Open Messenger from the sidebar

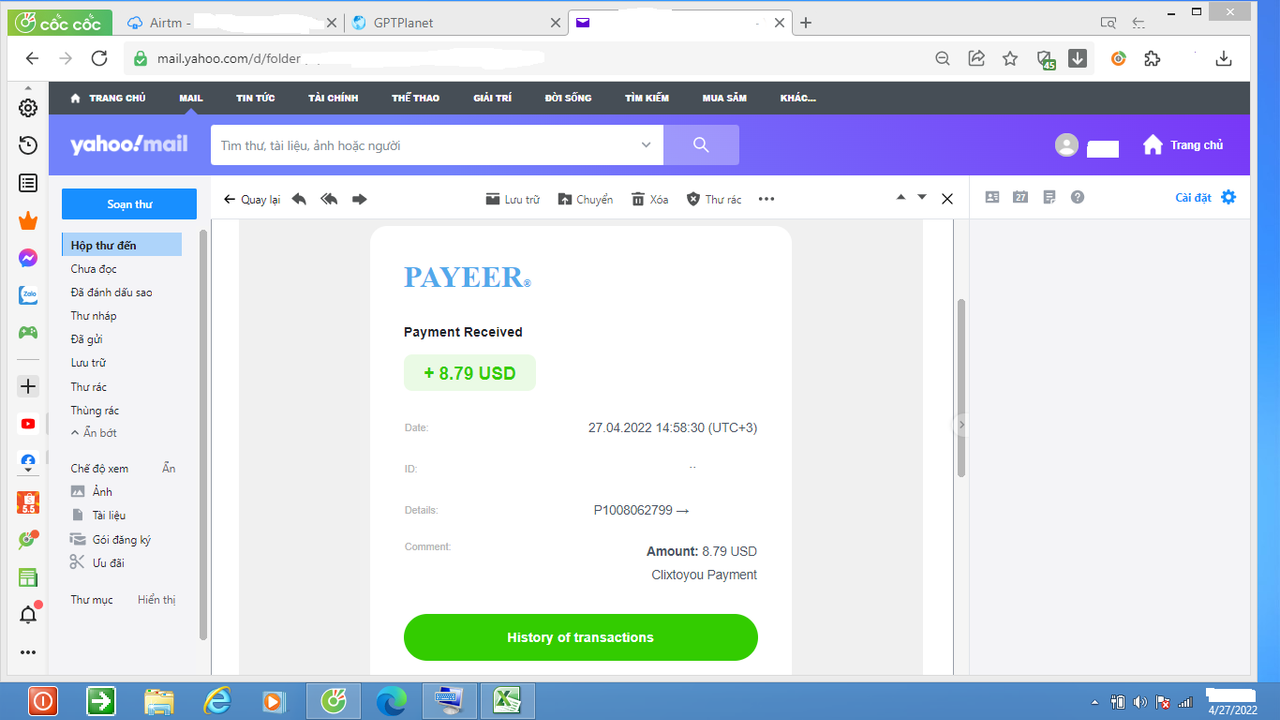[x=28, y=258]
